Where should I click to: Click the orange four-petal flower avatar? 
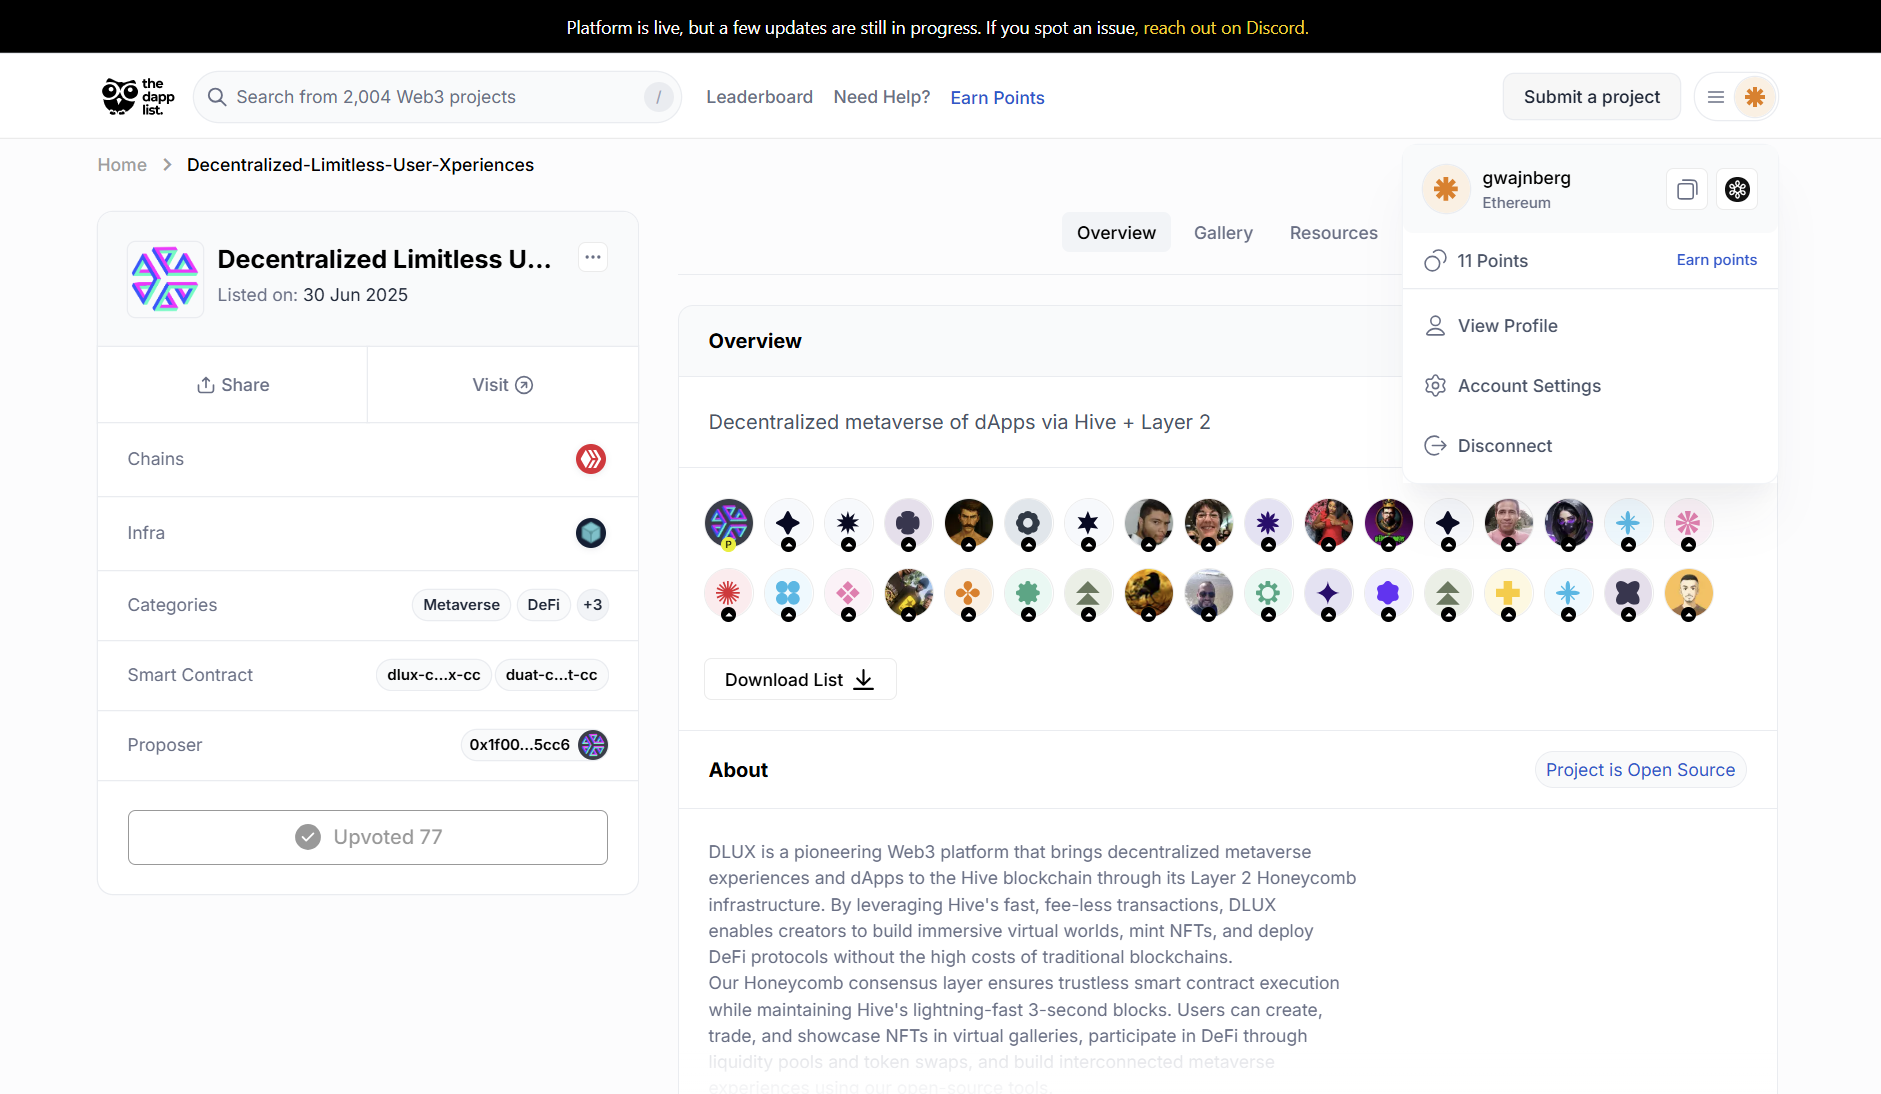968,593
